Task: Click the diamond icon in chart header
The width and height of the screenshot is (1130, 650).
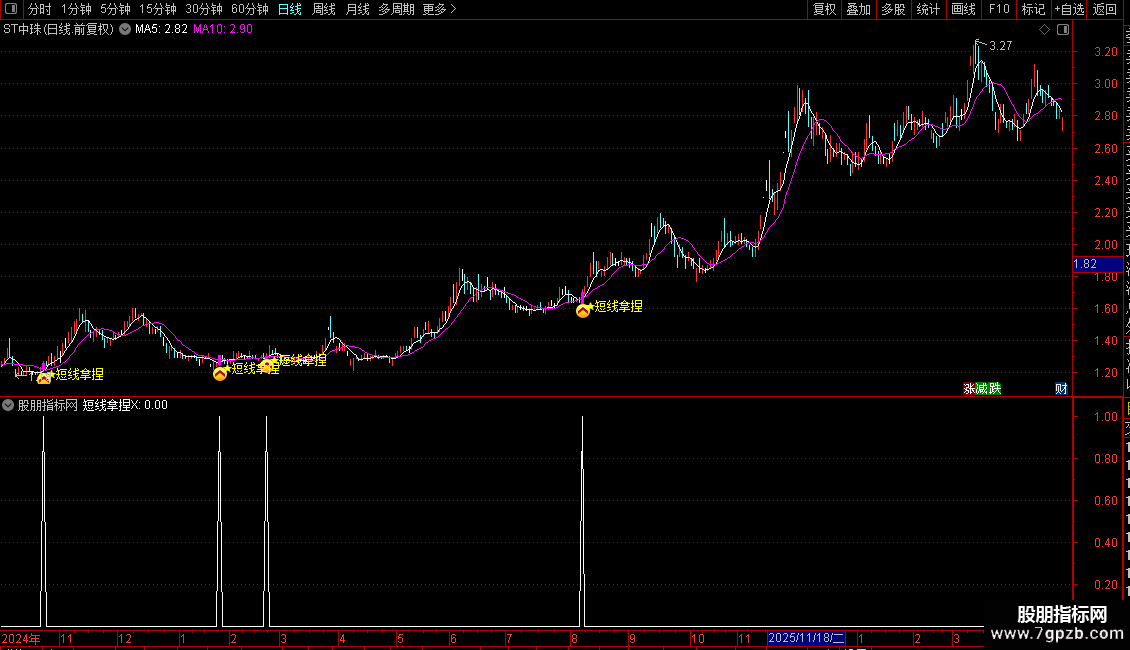Action: pyautogui.click(x=1044, y=30)
